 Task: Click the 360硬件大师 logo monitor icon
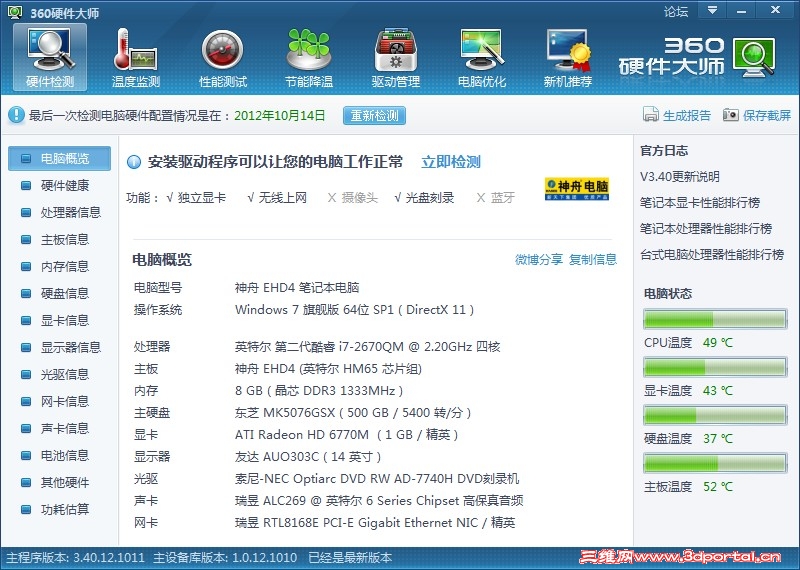755,58
